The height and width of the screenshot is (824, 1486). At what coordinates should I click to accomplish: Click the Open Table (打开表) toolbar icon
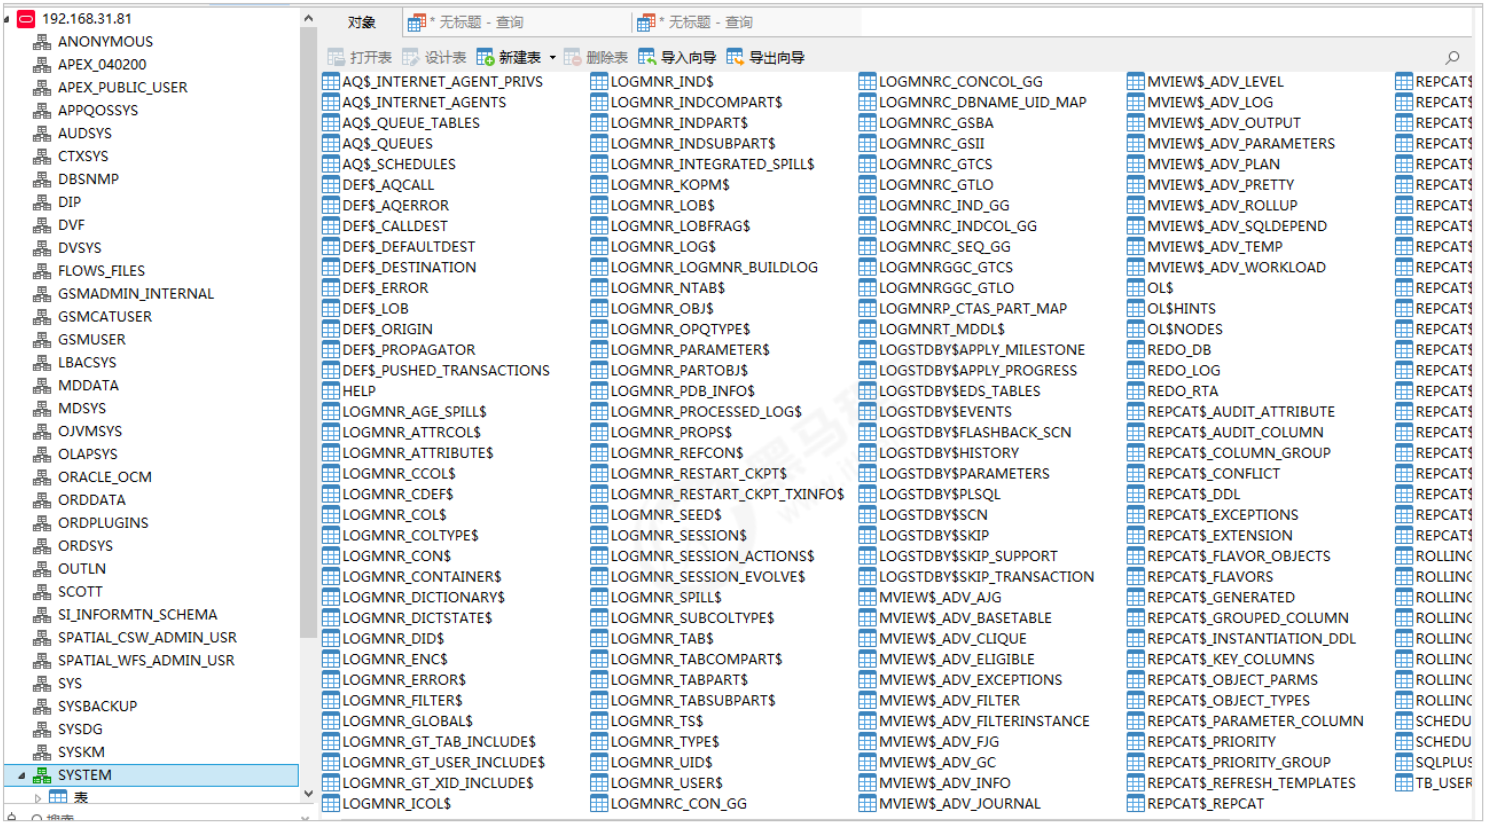coord(336,58)
